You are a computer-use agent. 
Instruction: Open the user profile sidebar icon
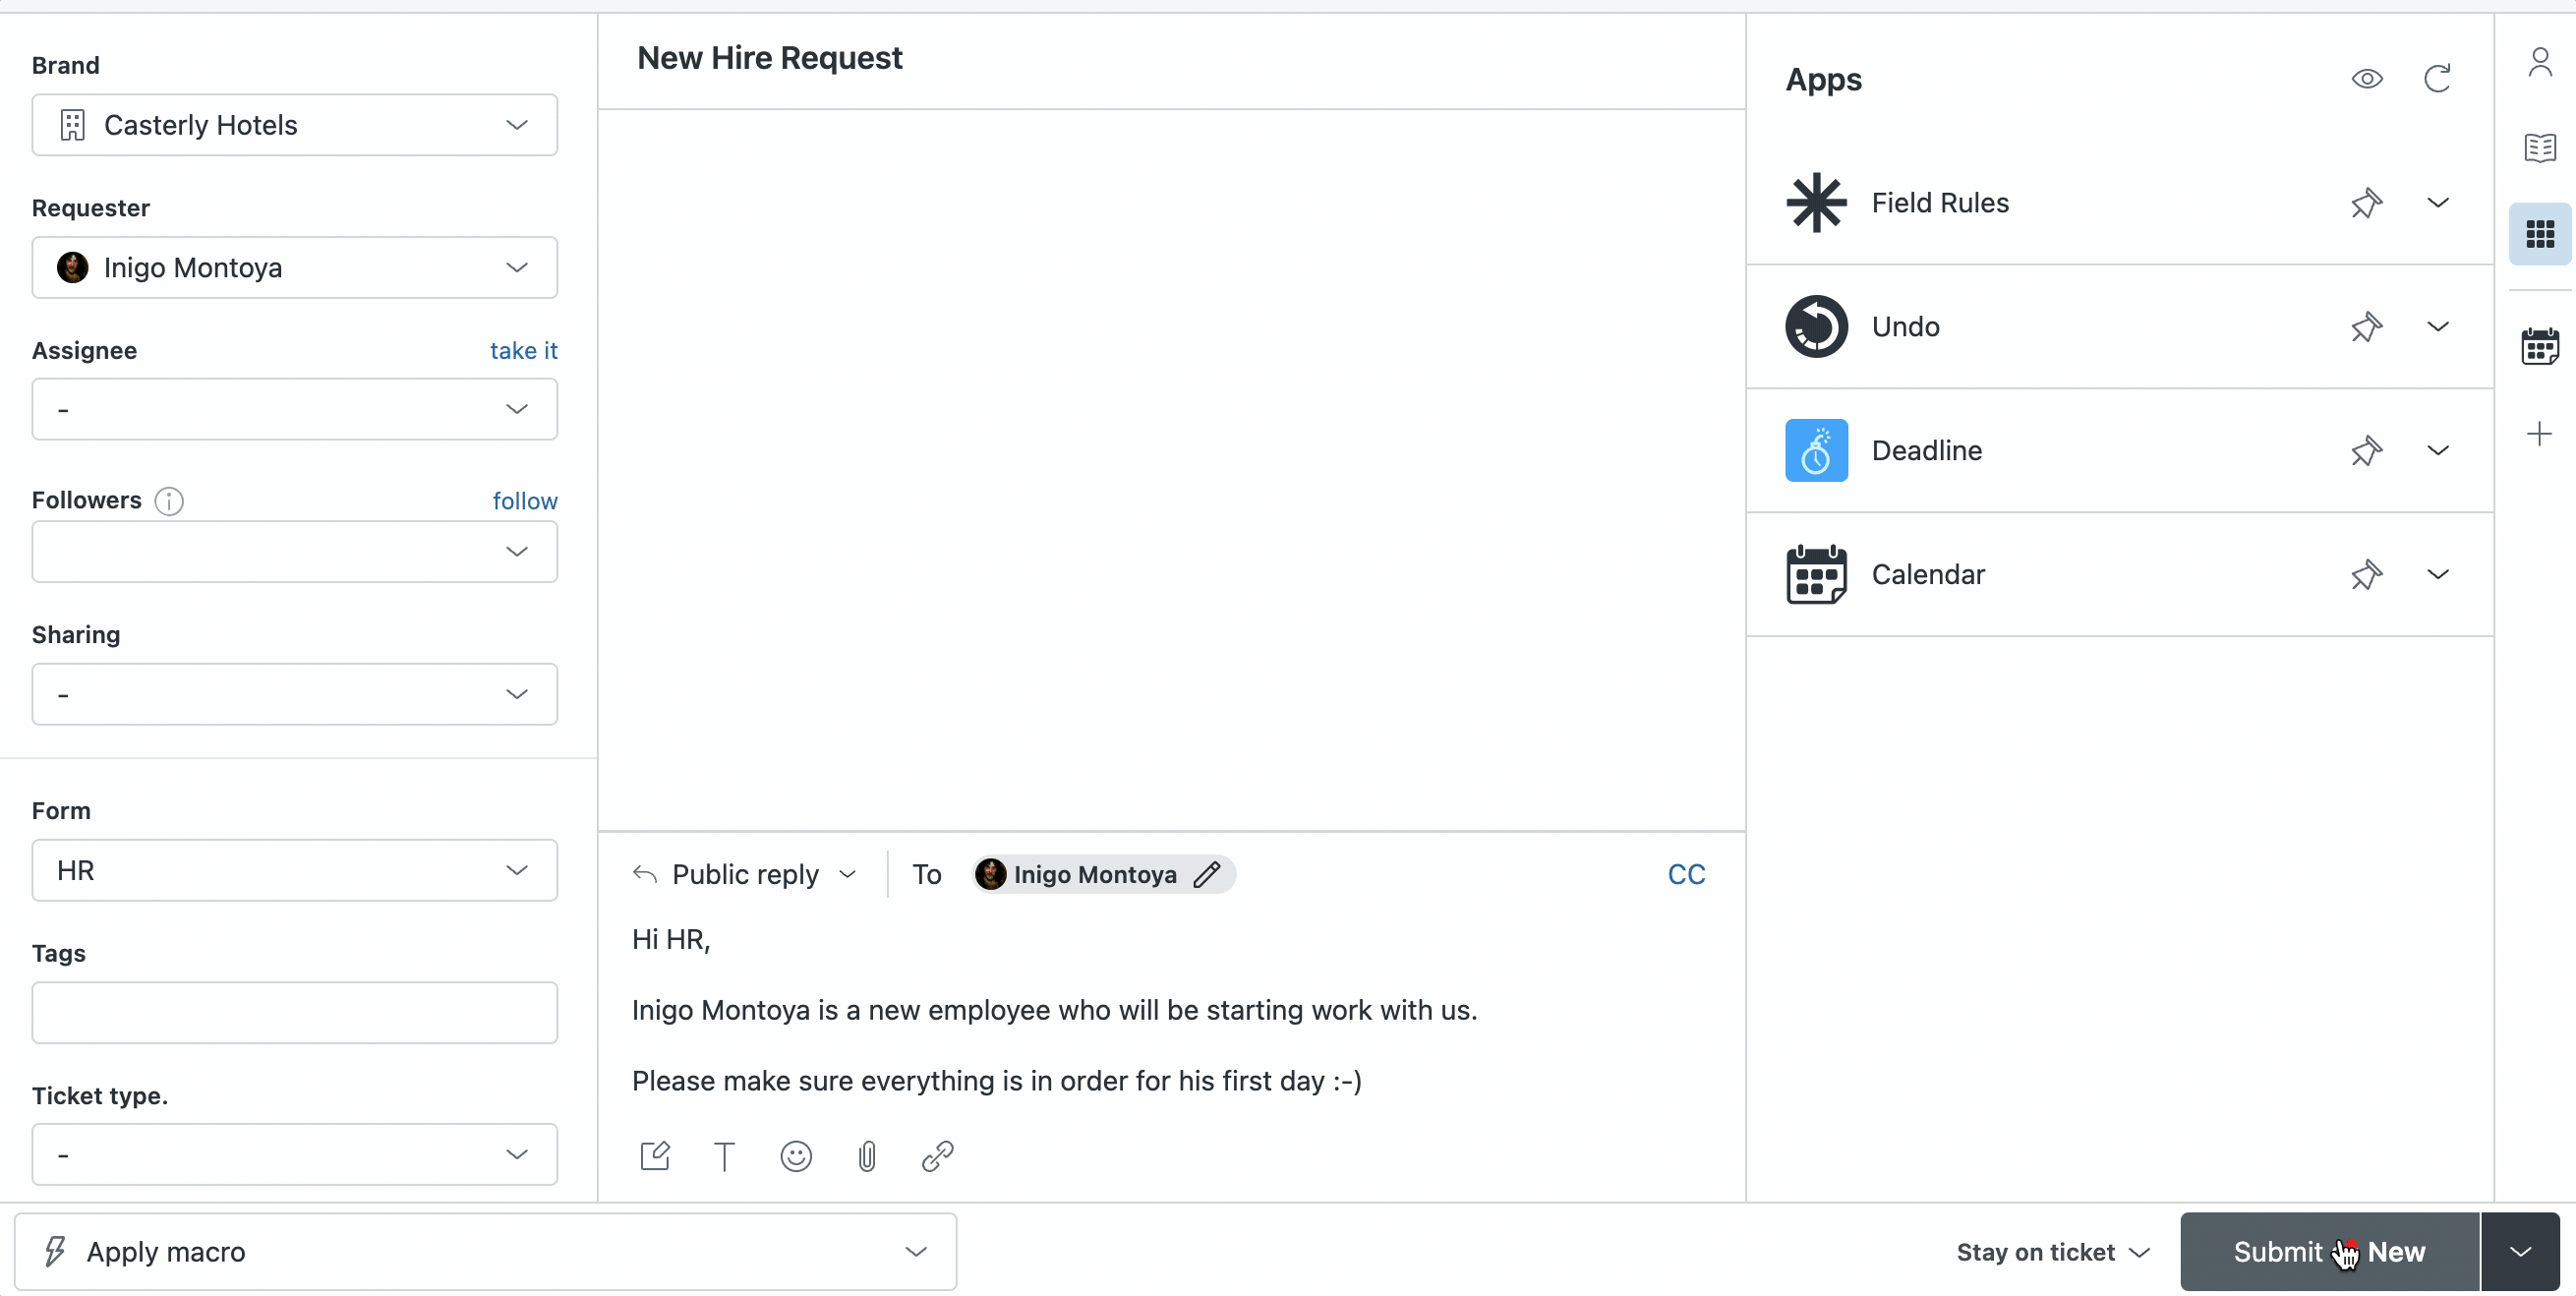2540,63
